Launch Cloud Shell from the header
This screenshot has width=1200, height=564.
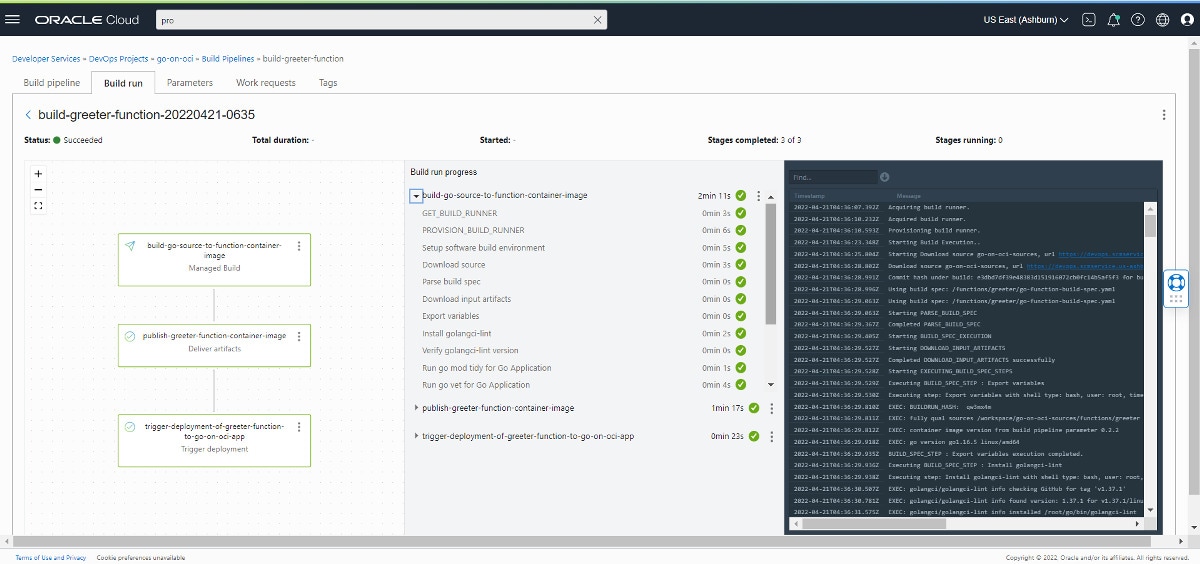click(x=1089, y=19)
